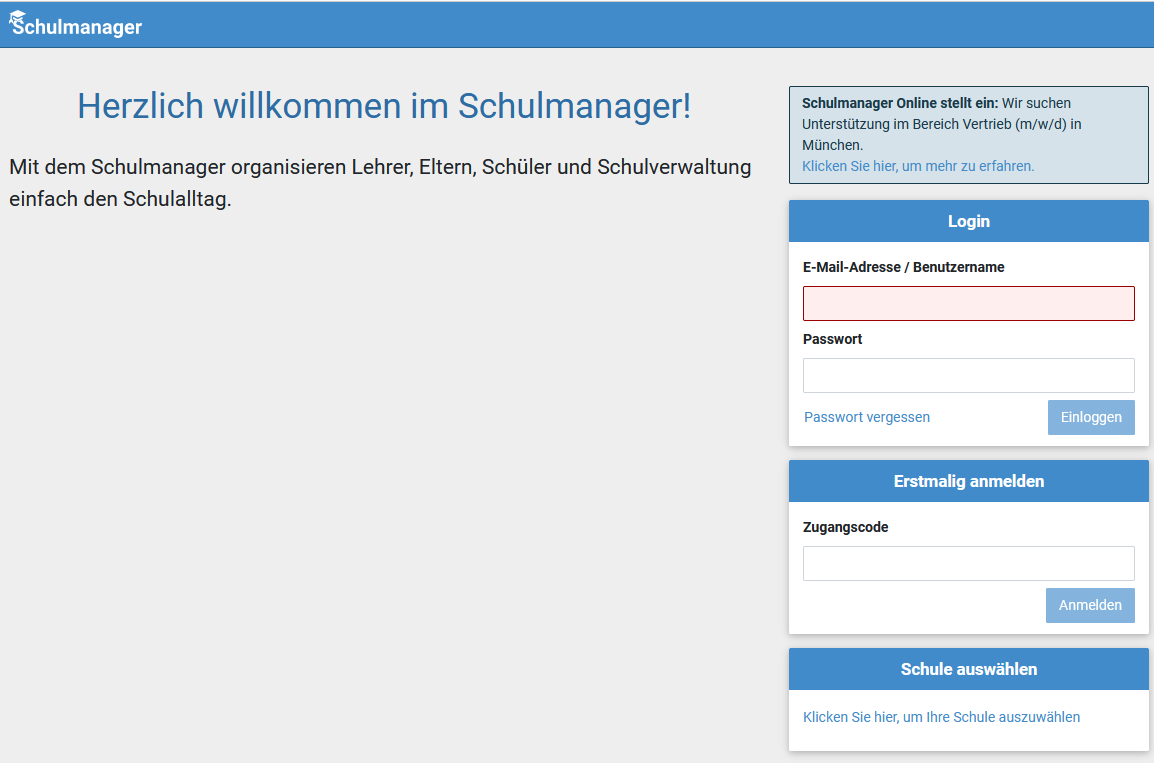Image resolution: width=1154 pixels, height=763 pixels.
Task: Click the 'Herzlich willkommen im Schulmanager!' heading
Action: coord(384,106)
